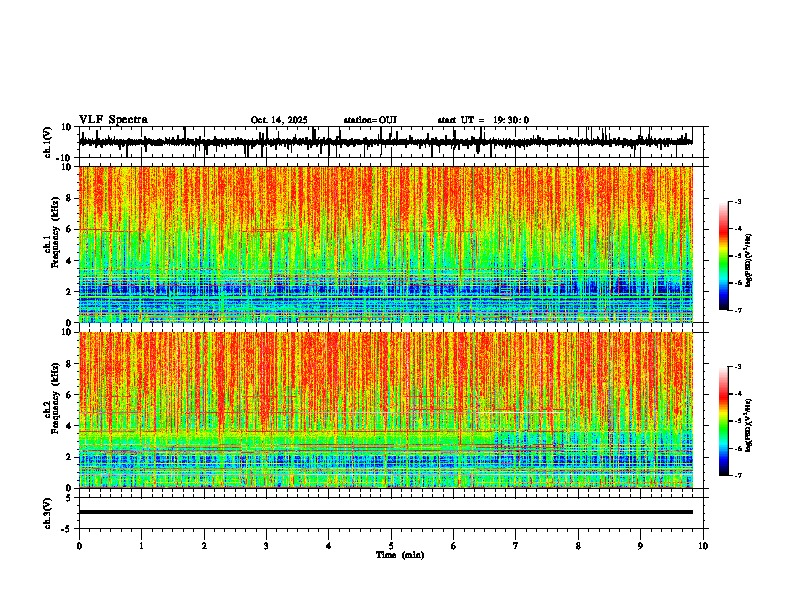Viewport: 792px width, 612px height.
Task: Click the "6" kHz tick on ch.2 spectrogram
Action: pos(71,395)
